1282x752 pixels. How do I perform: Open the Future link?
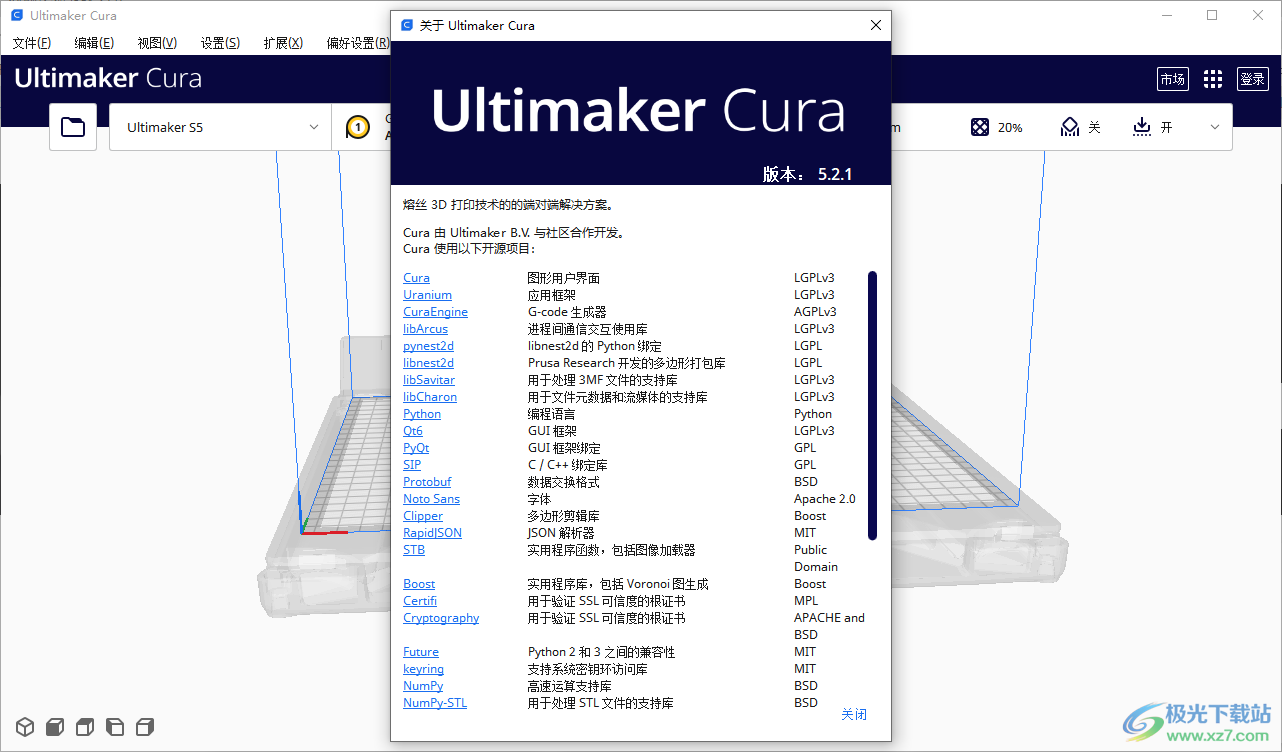(x=421, y=652)
